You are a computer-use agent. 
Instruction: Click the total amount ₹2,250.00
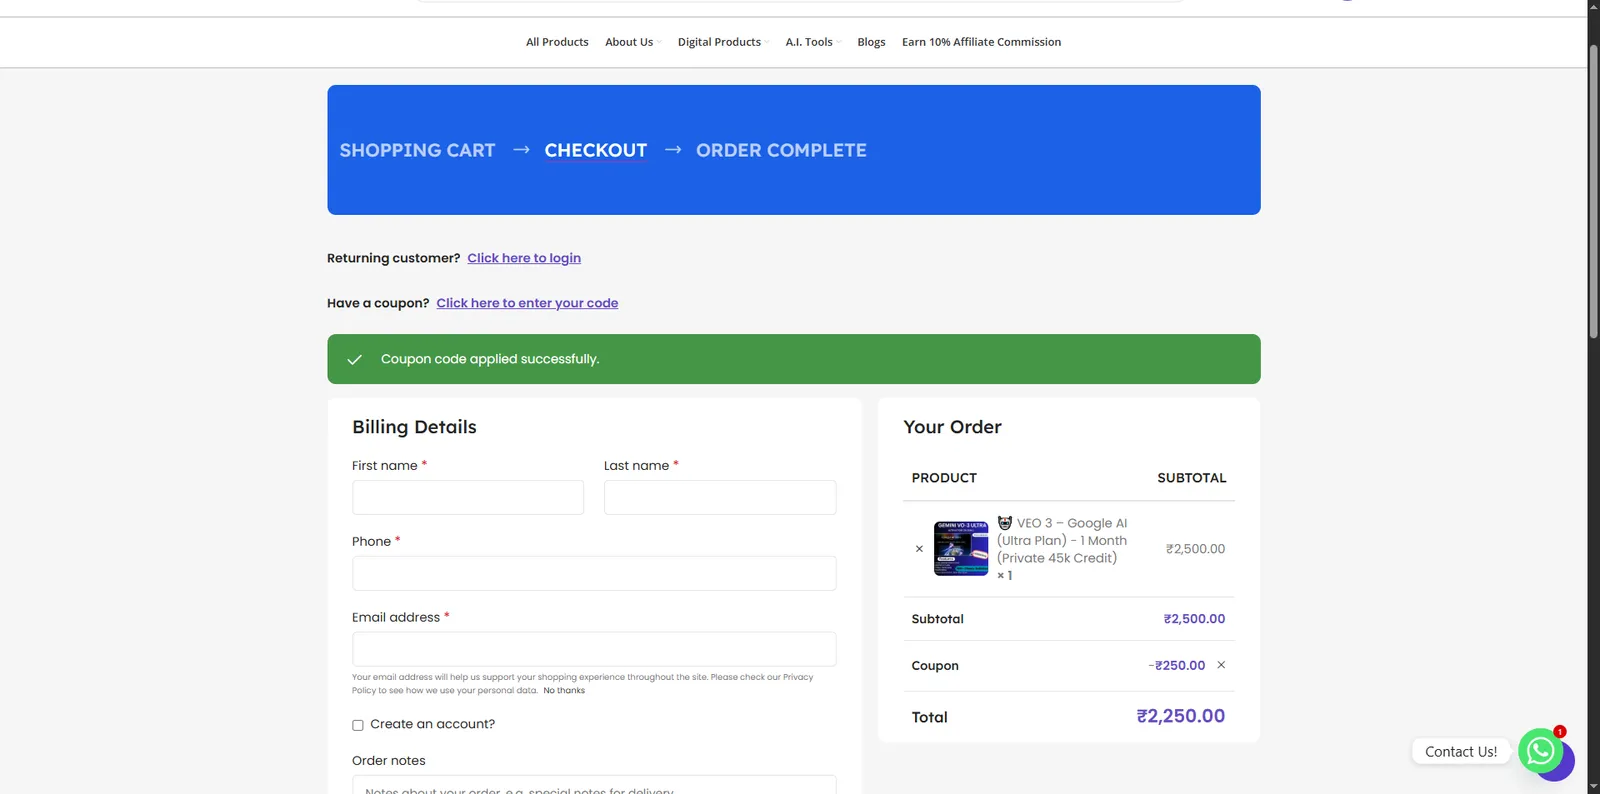pyautogui.click(x=1180, y=716)
